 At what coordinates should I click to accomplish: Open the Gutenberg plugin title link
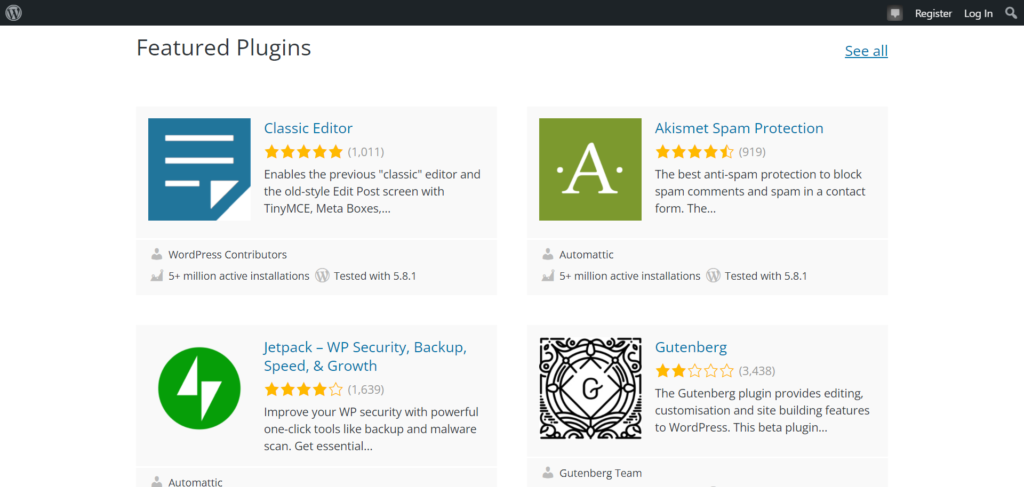(x=691, y=347)
